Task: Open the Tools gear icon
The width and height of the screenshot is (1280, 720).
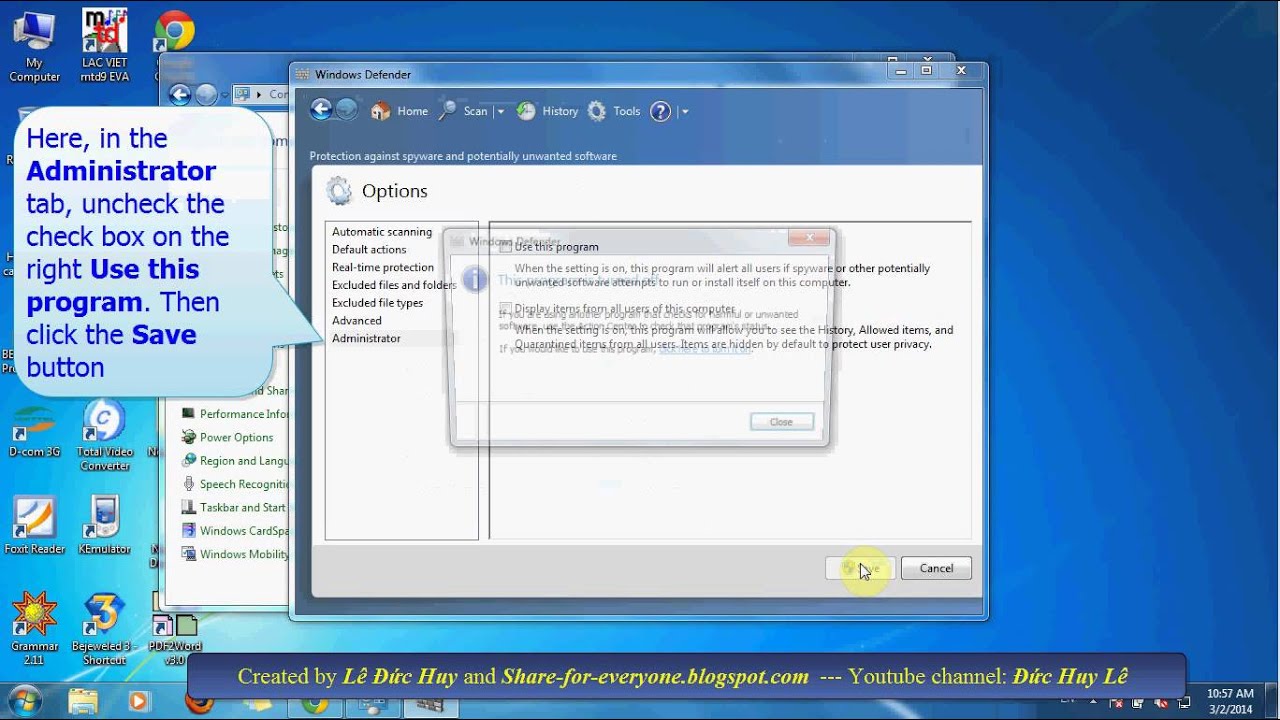Action: [x=597, y=111]
